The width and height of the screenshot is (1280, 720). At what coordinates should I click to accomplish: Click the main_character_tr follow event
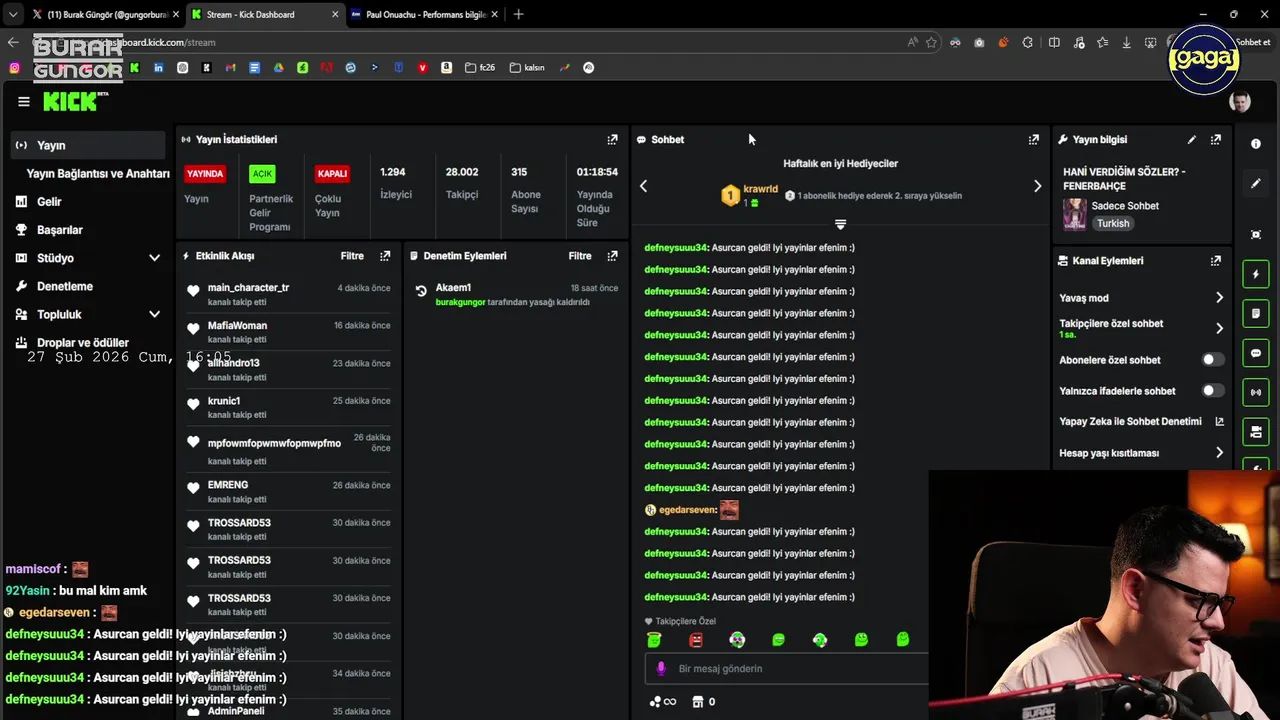pyautogui.click(x=289, y=294)
